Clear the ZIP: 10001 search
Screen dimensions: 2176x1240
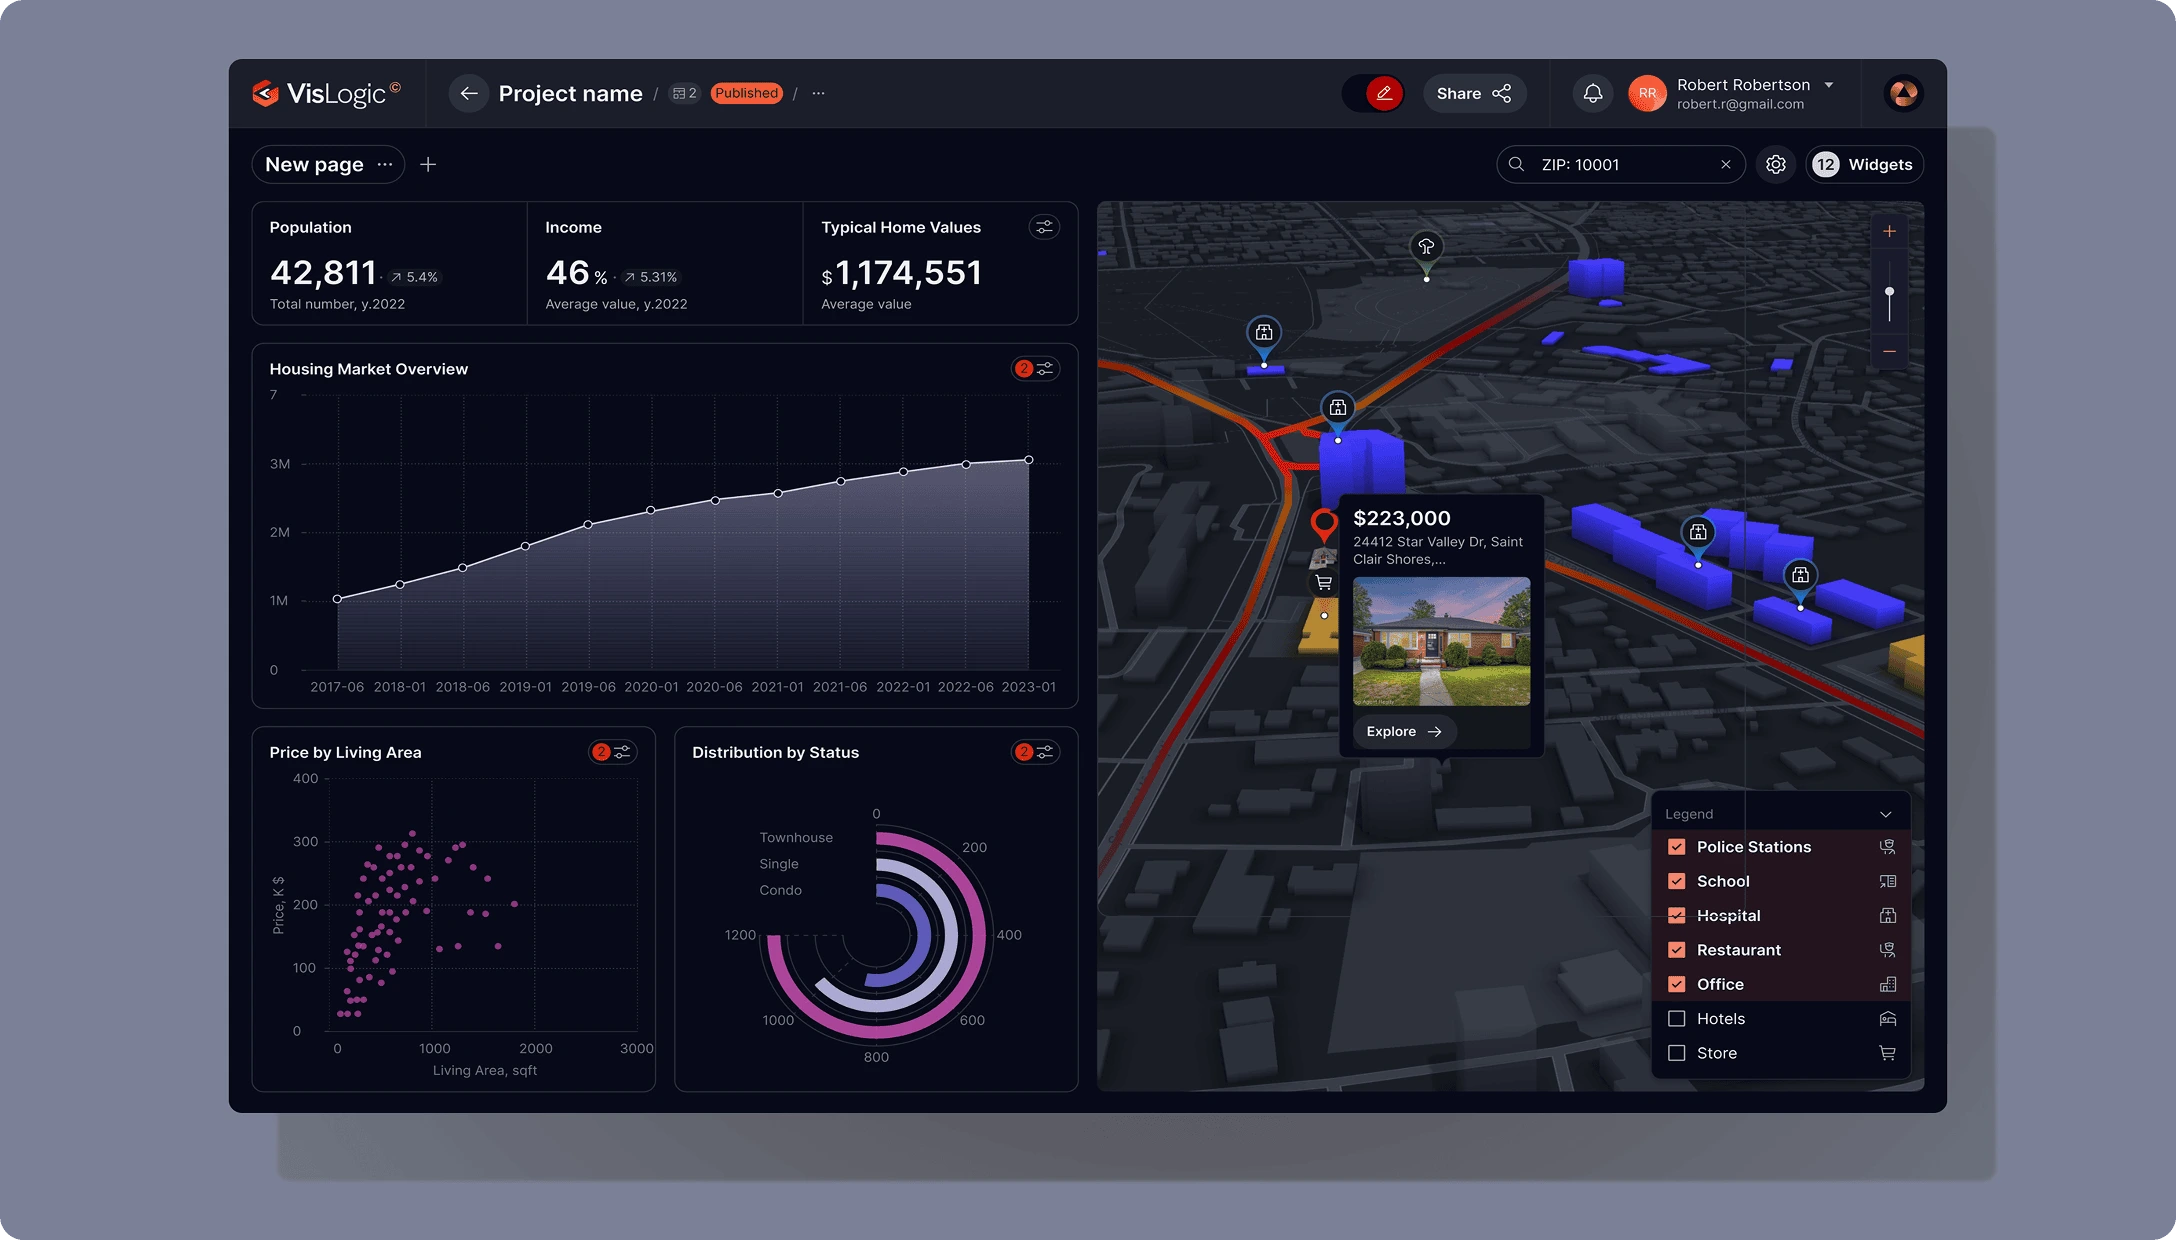pos(1725,164)
